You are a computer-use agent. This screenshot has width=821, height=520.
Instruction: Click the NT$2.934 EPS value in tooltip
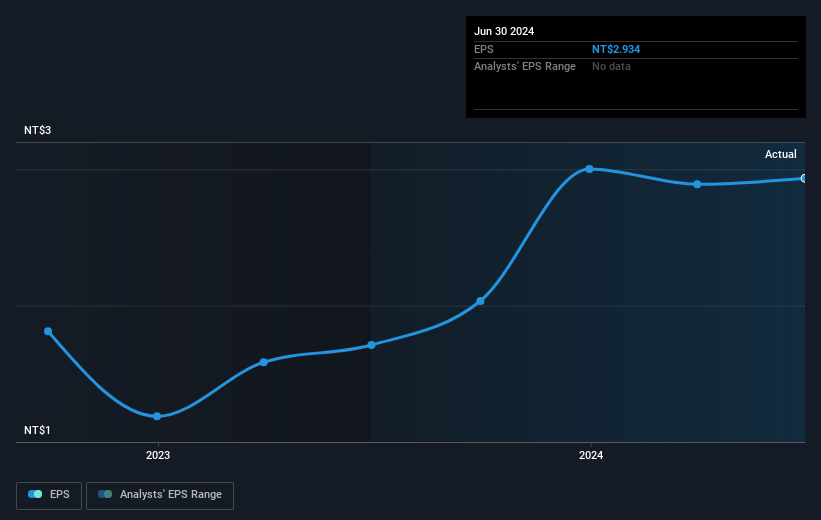616,49
